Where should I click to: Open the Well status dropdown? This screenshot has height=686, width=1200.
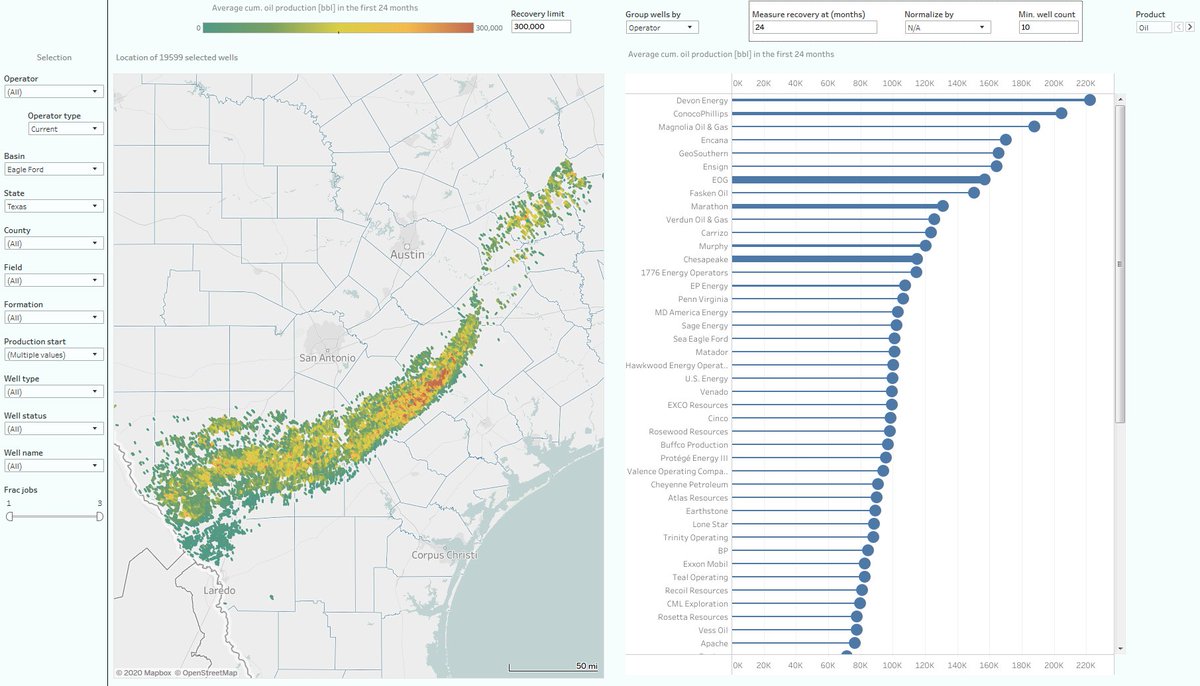(x=54, y=428)
